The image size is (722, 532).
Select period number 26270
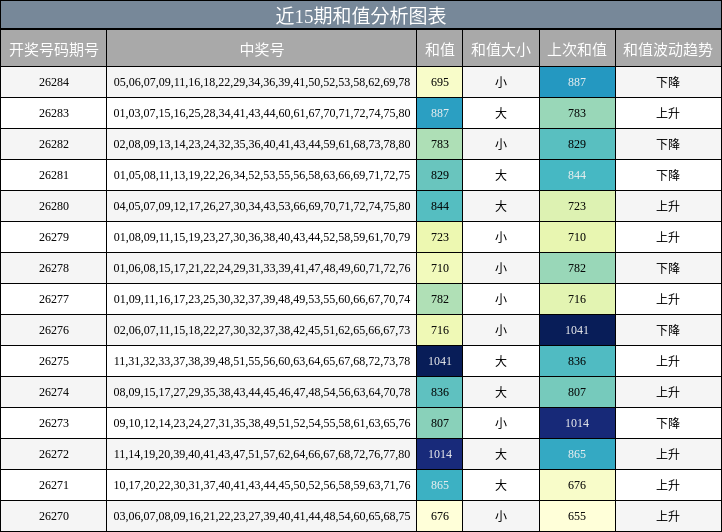54,516
